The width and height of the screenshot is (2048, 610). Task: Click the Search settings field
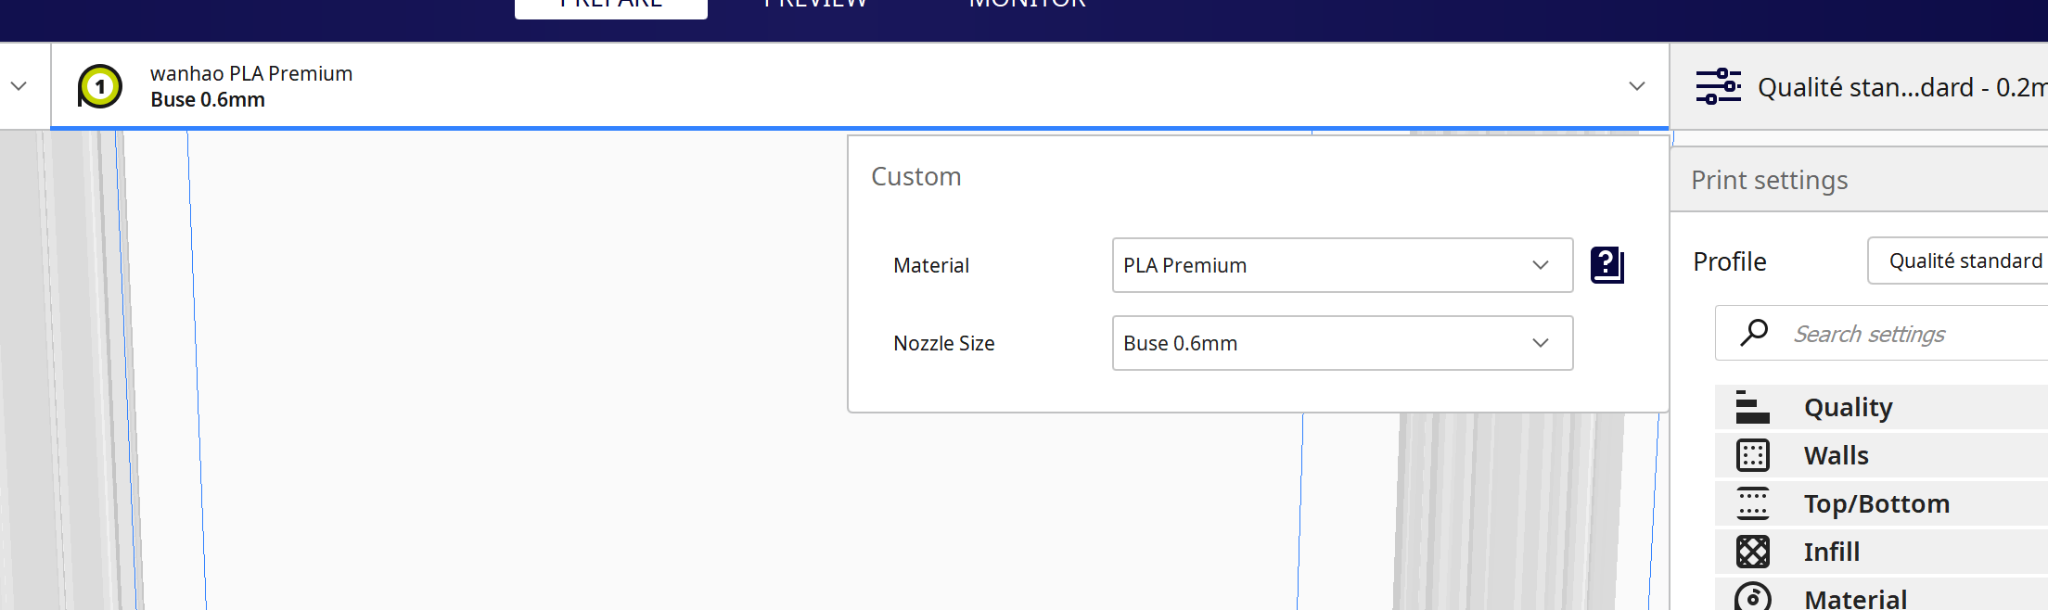[x=1881, y=333]
